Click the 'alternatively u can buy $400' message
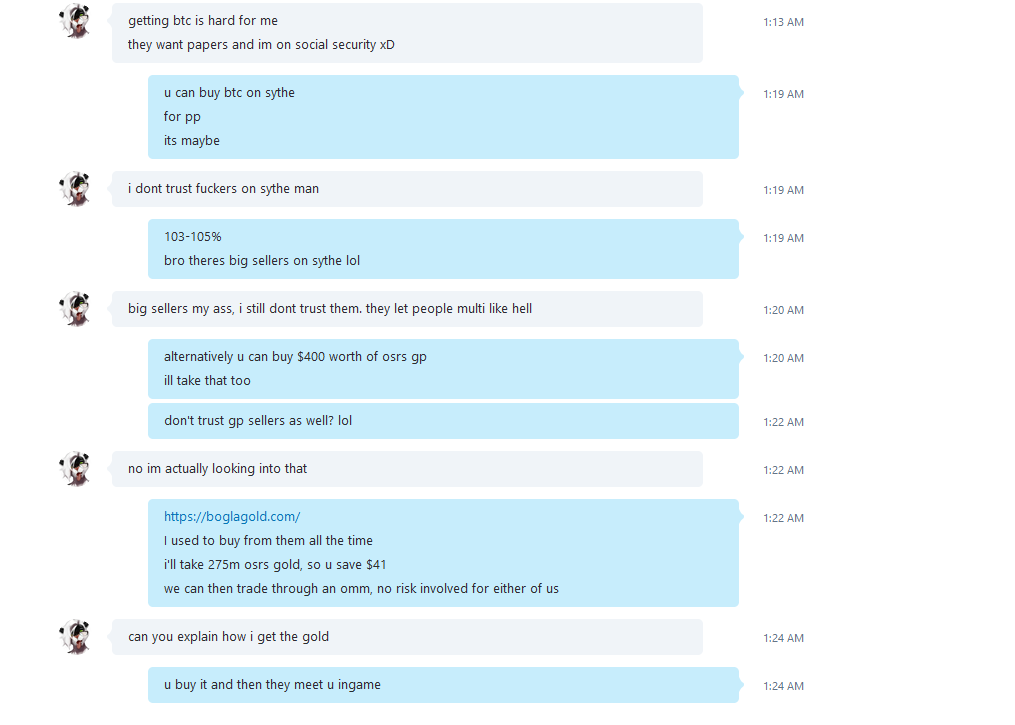This screenshot has height=725, width=1015. [443, 369]
